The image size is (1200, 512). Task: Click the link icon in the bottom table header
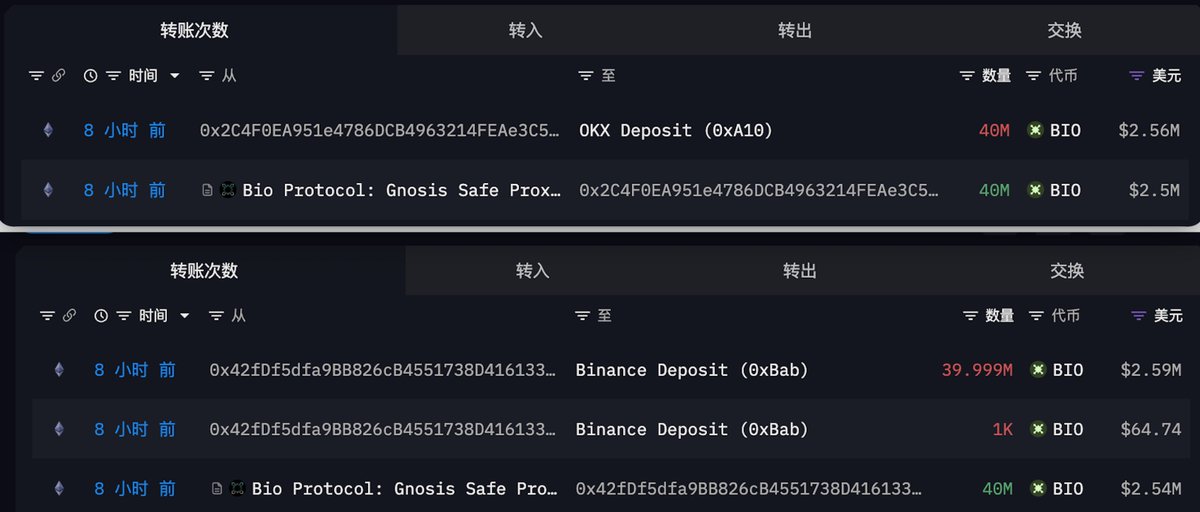point(69,316)
